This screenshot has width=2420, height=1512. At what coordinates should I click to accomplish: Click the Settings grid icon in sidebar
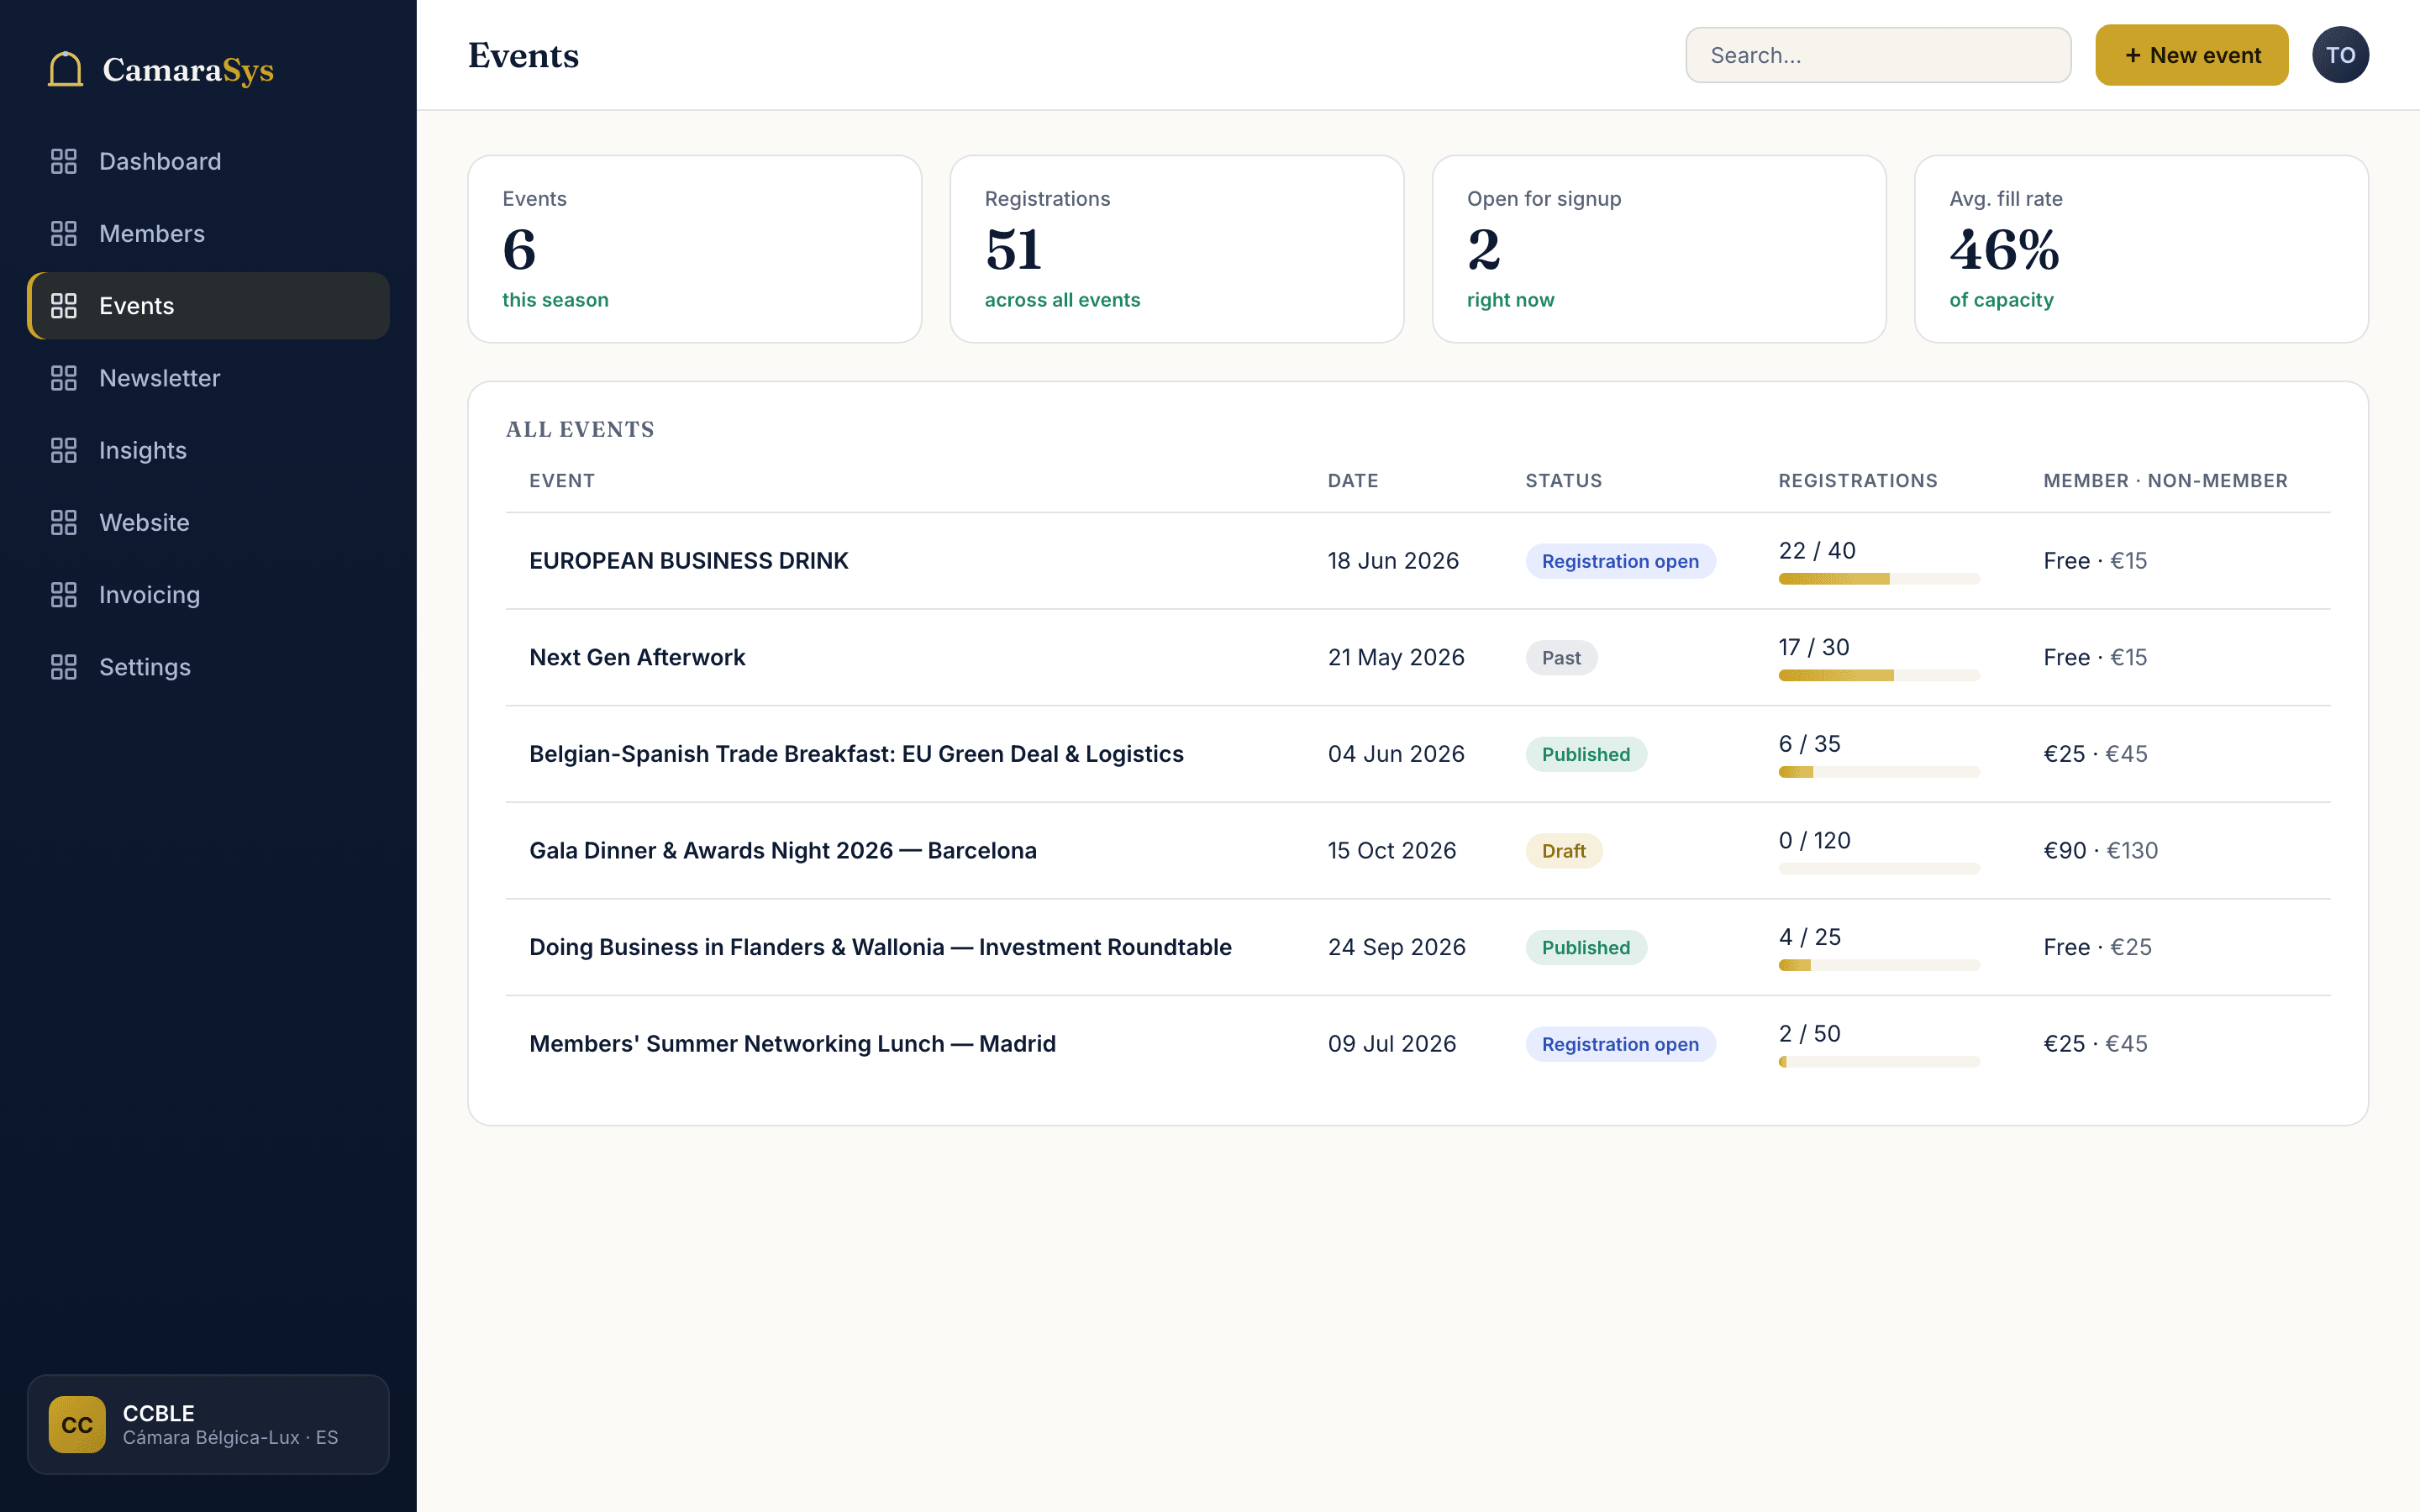pyautogui.click(x=64, y=667)
